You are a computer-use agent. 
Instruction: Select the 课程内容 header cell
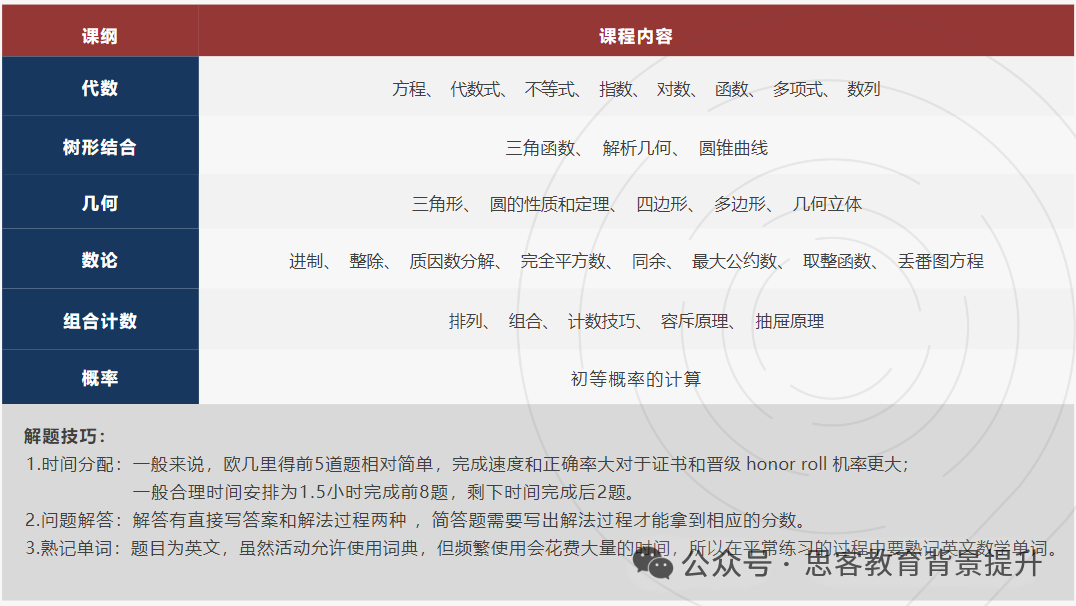click(x=637, y=33)
